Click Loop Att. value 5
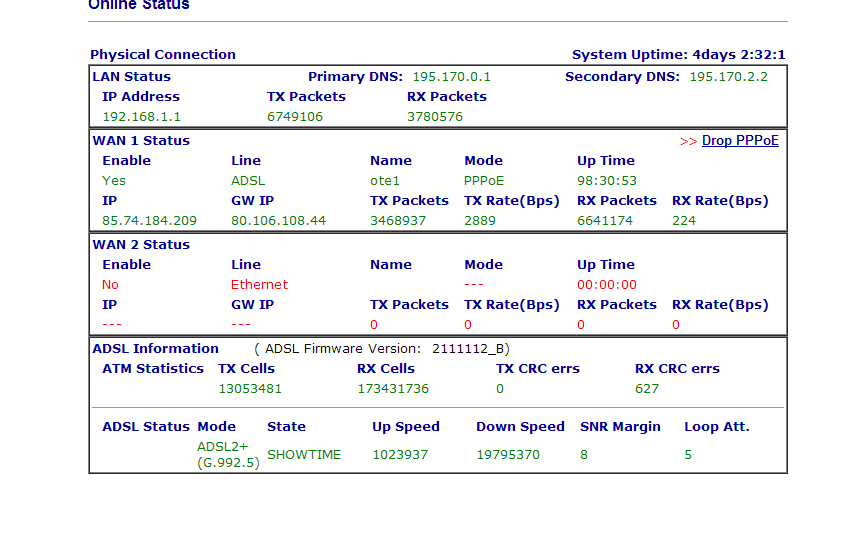858x554 pixels. pos(688,455)
